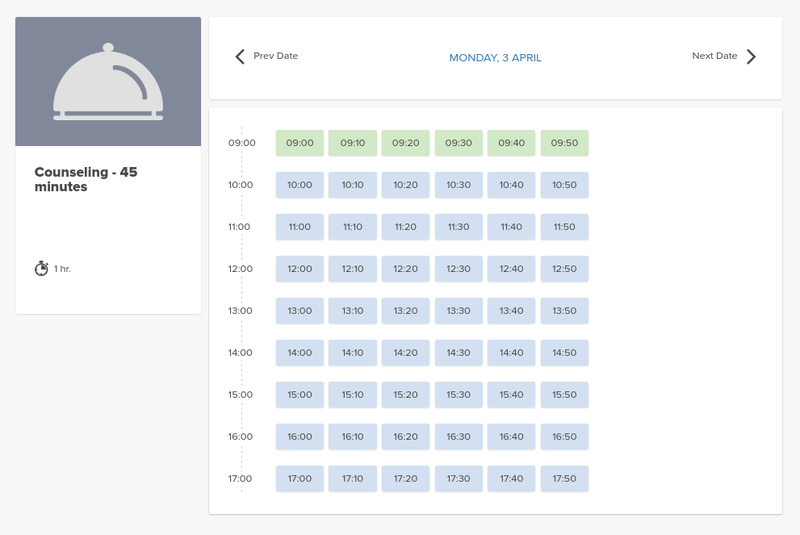
Task: Open the Monday, 3 April date heading
Action: (495, 58)
